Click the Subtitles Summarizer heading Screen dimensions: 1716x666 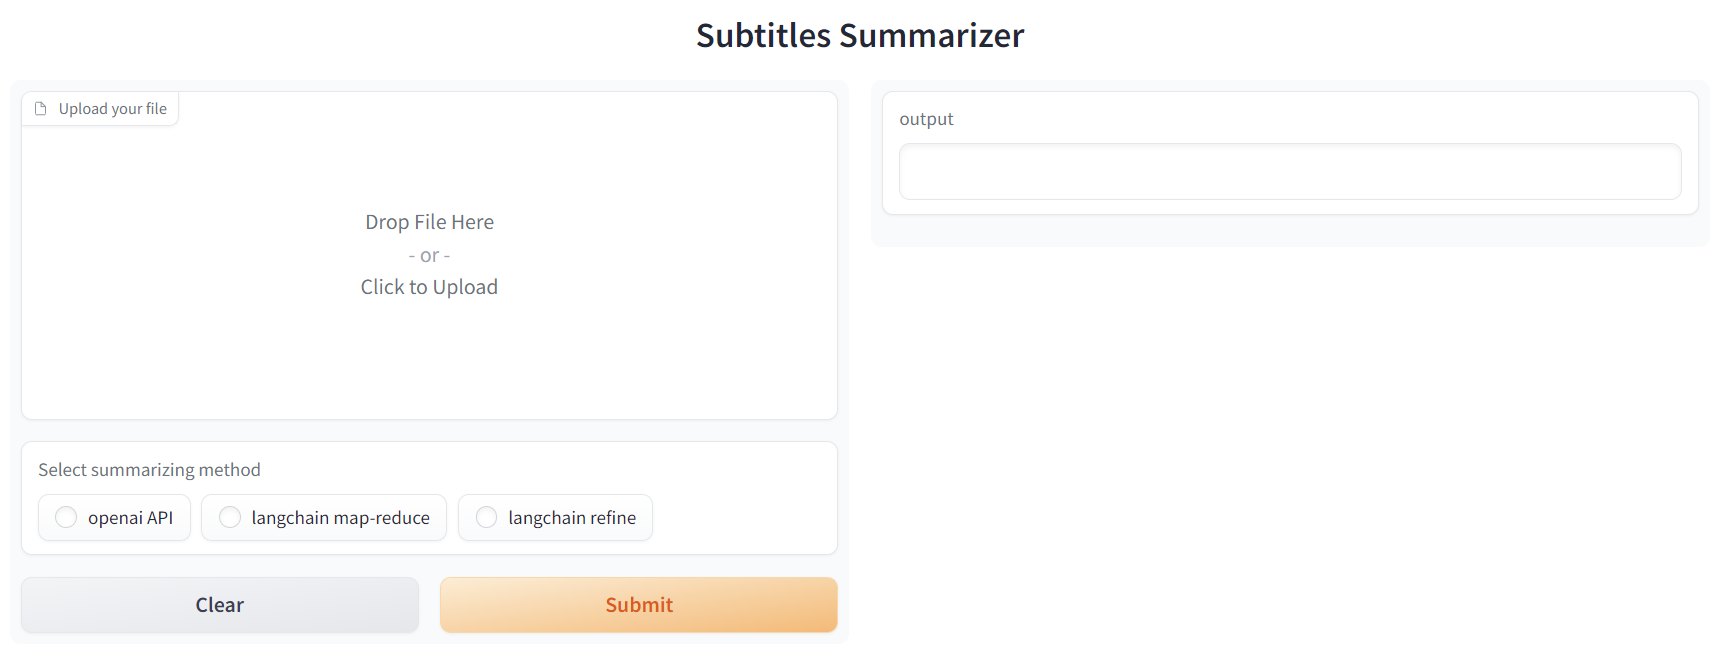click(860, 36)
